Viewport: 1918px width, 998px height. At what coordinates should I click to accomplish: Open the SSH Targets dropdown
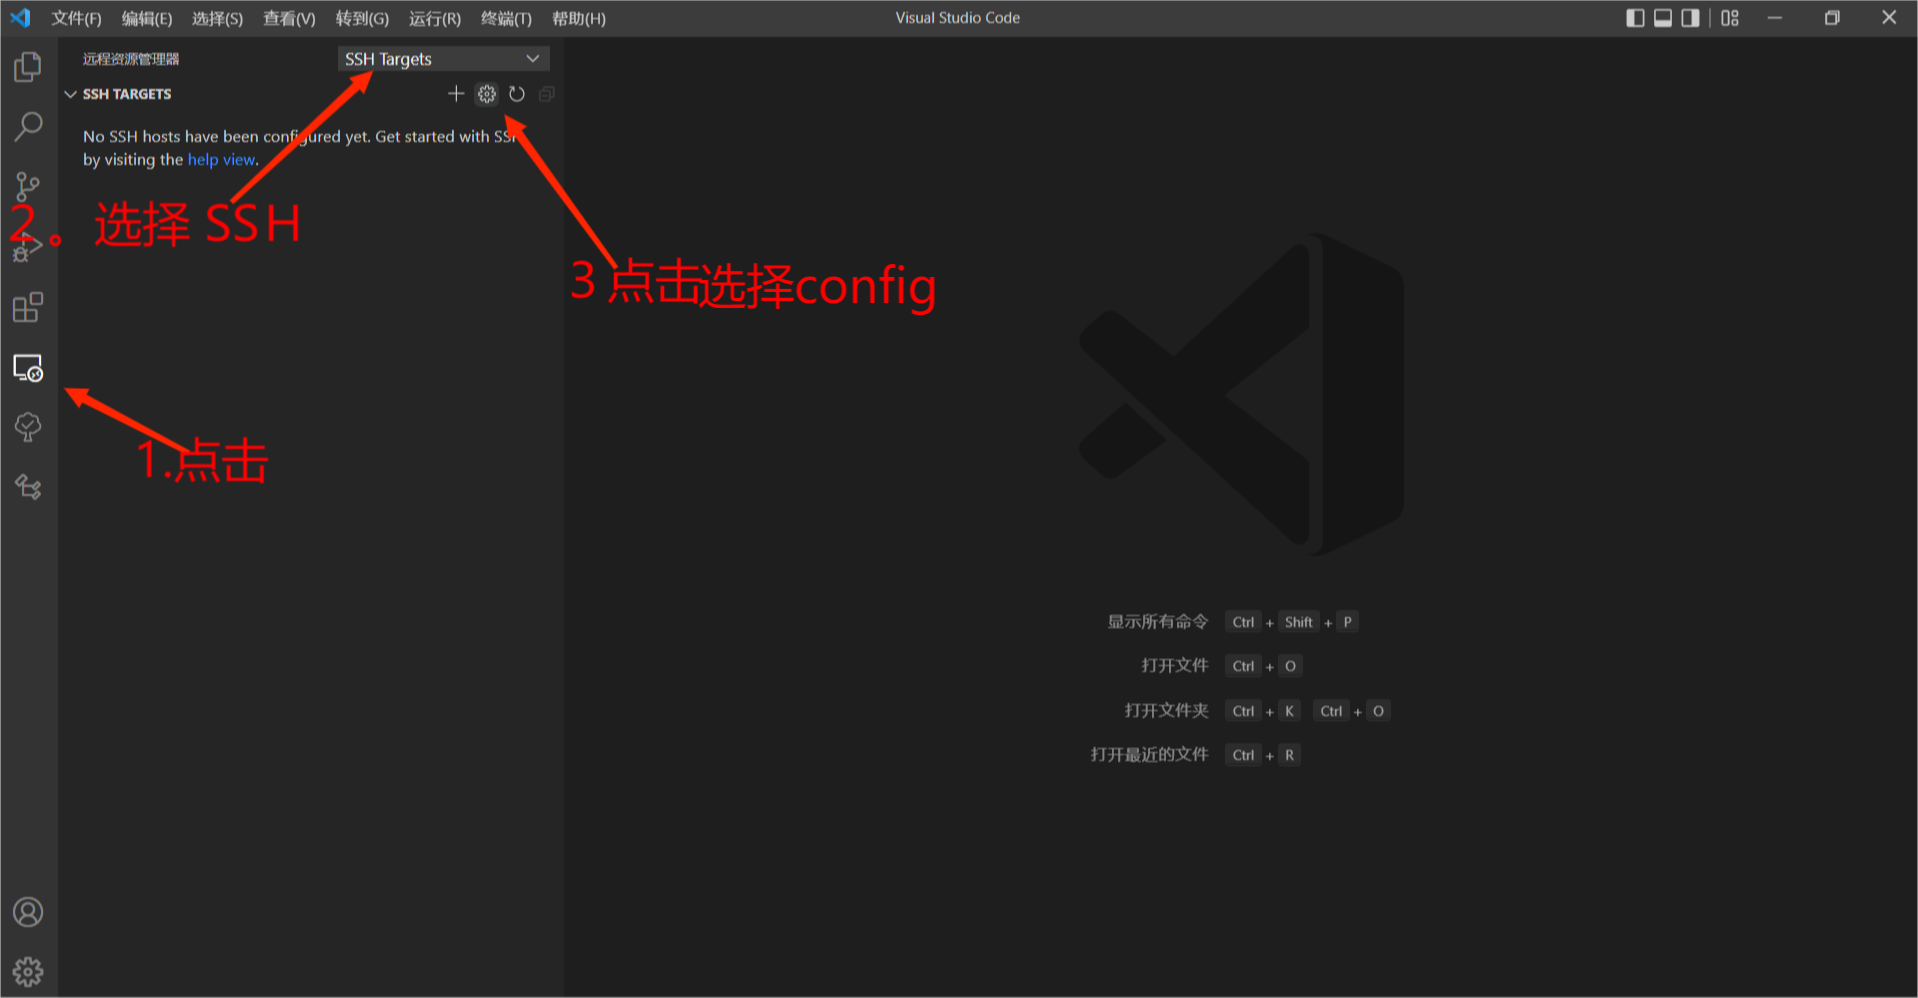[443, 59]
